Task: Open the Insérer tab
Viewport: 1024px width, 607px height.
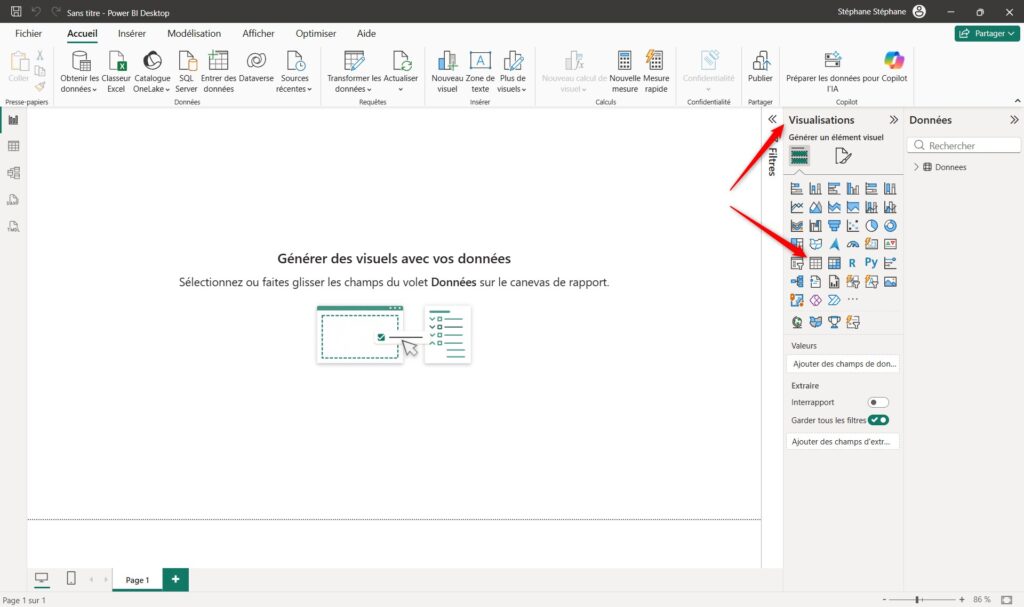Action: pyautogui.click(x=131, y=33)
